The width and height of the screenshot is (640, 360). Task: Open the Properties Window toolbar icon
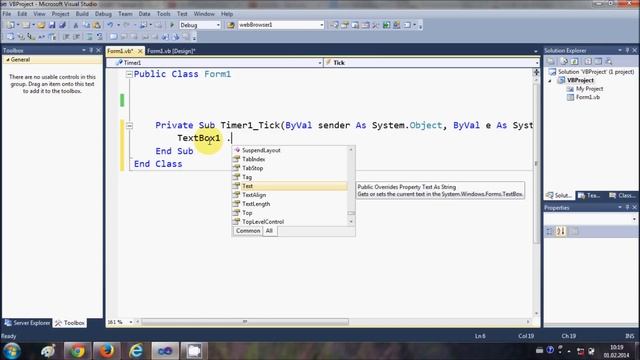(345, 25)
